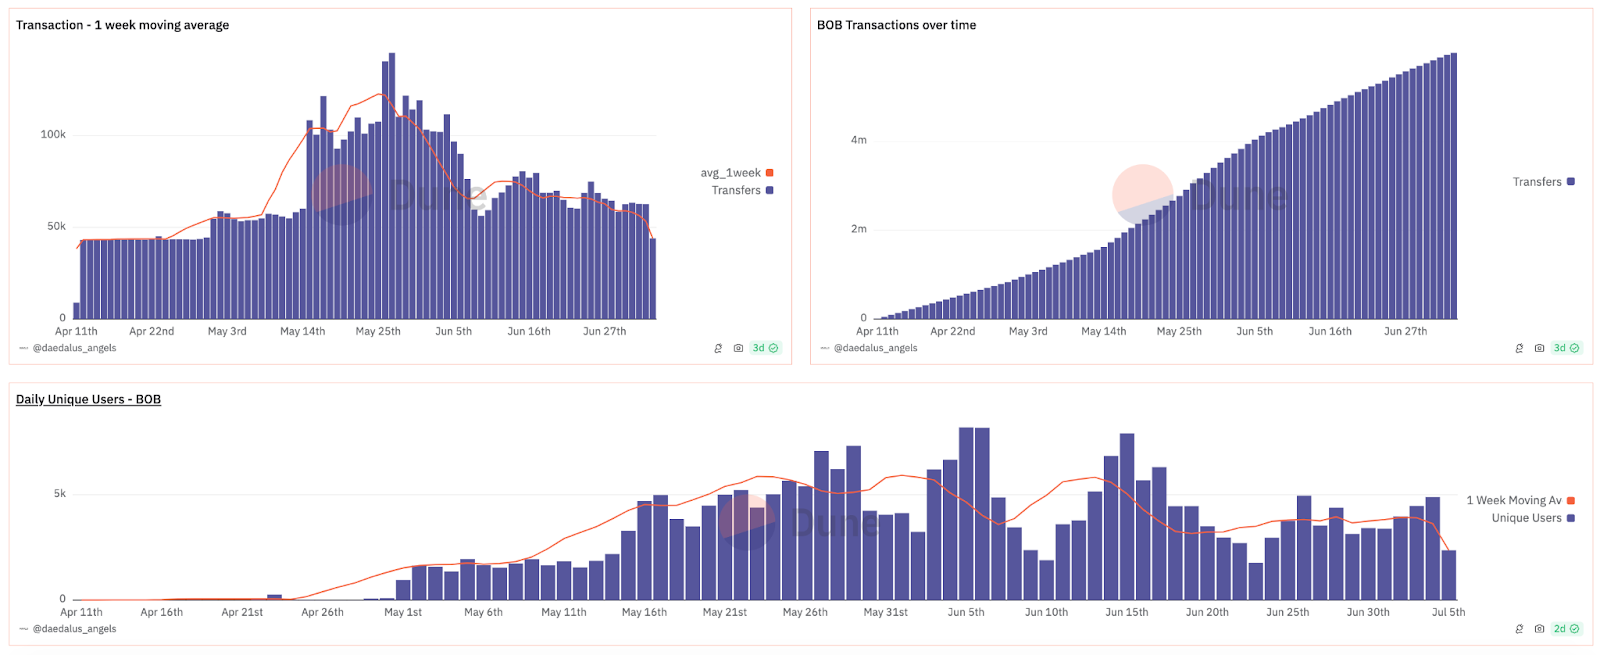Open @daedalus_angels link under Daily Unique Users chart
Viewport: 1600px width, 655px height.
[x=74, y=629]
